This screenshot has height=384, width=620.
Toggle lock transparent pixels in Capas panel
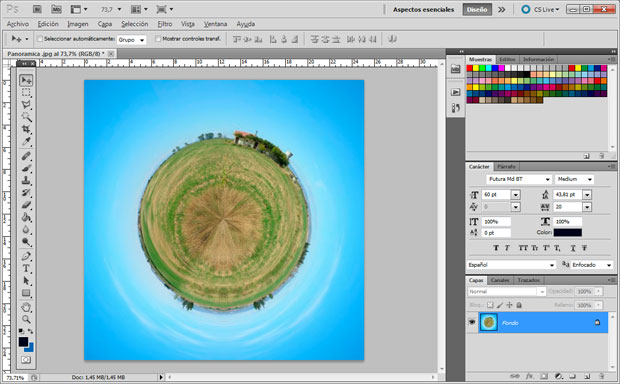[x=490, y=305]
